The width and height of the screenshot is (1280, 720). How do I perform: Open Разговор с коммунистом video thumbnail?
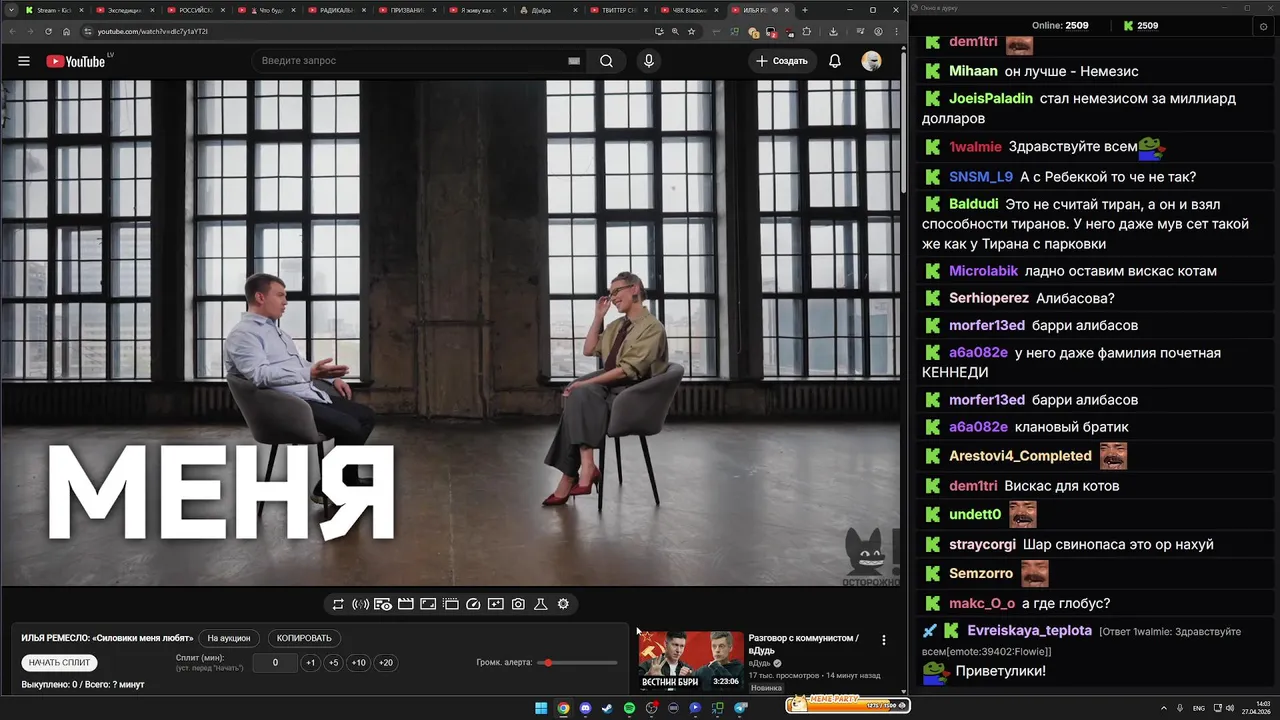coord(691,661)
